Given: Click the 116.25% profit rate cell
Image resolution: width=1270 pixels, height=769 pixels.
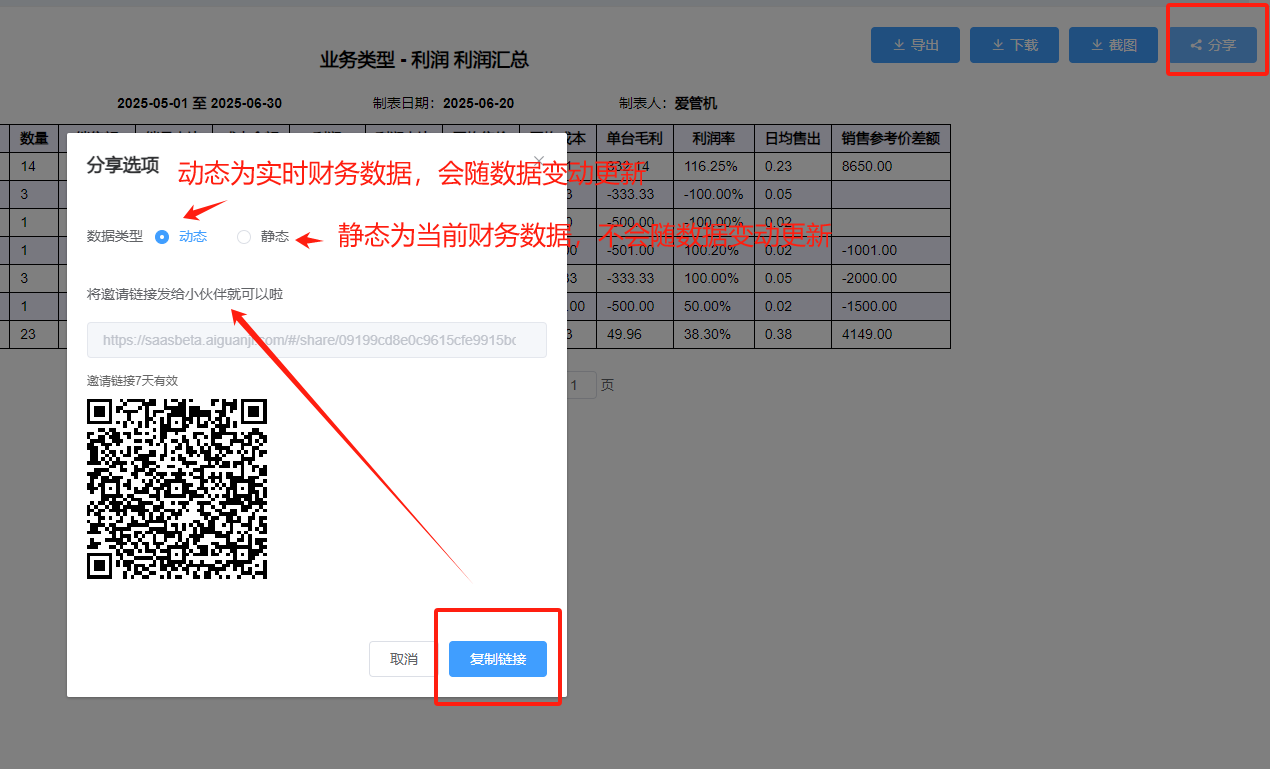Looking at the screenshot, I should point(714,166).
